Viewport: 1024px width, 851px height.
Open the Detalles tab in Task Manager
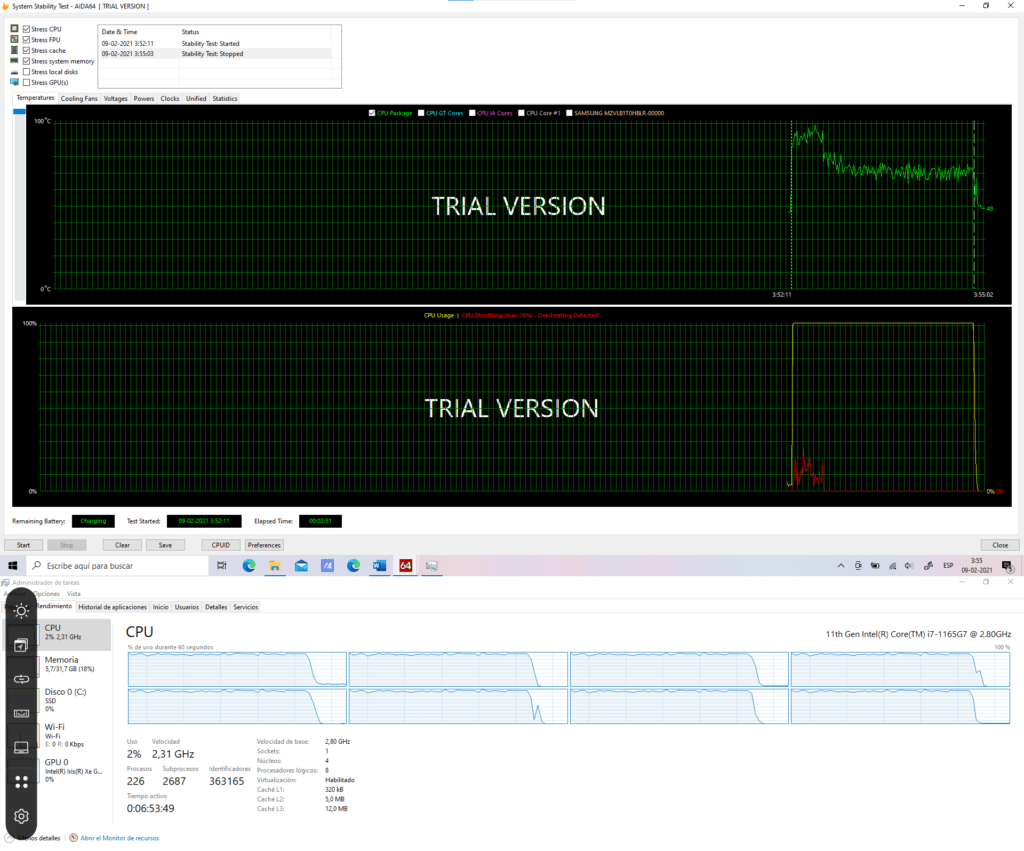pyautogui.click(x=216, y=607)
